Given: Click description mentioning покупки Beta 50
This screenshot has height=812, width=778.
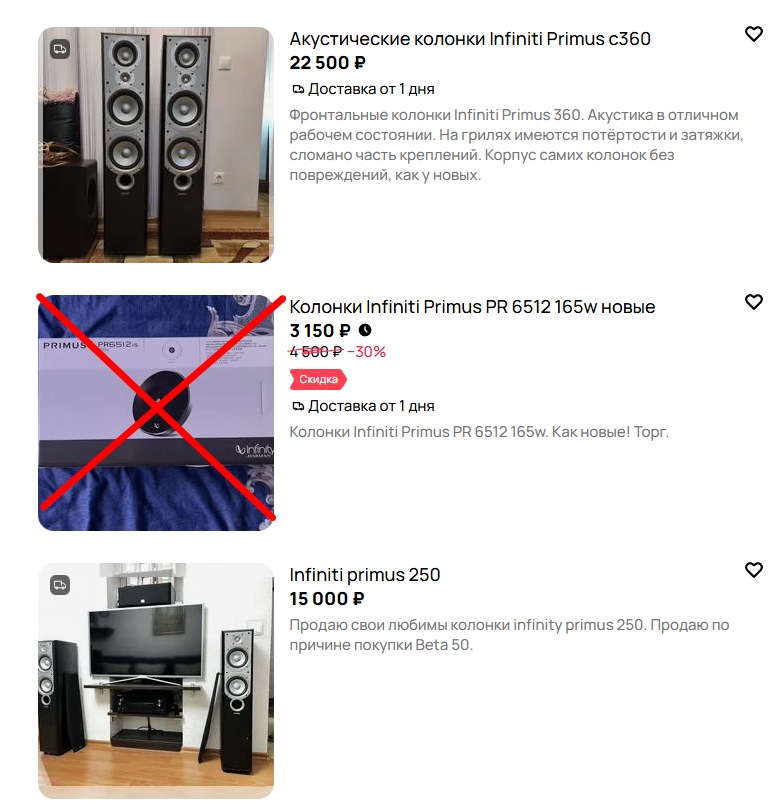Looking at the screenshot, I should coord(509,635).
